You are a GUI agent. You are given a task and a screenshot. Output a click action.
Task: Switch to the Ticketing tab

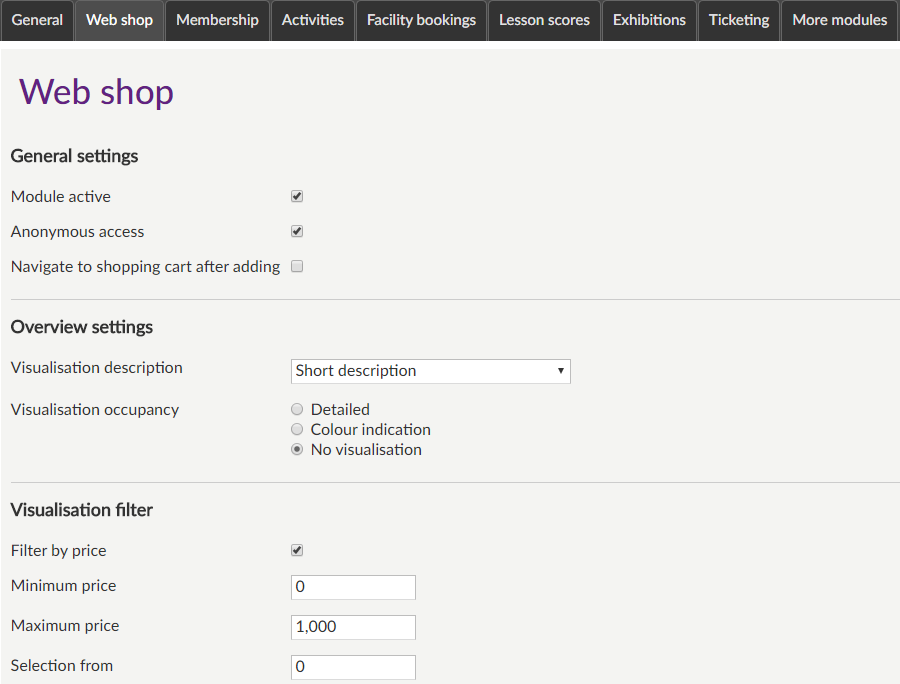coord(739,20)
